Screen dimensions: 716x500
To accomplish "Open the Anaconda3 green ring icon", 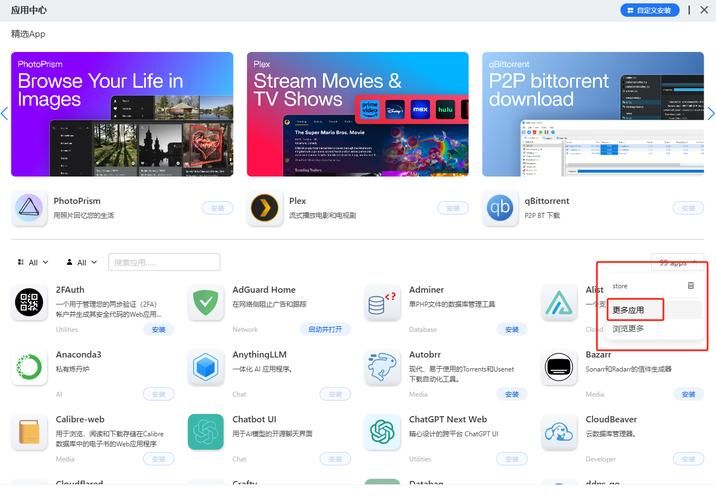I will [29, 367].
